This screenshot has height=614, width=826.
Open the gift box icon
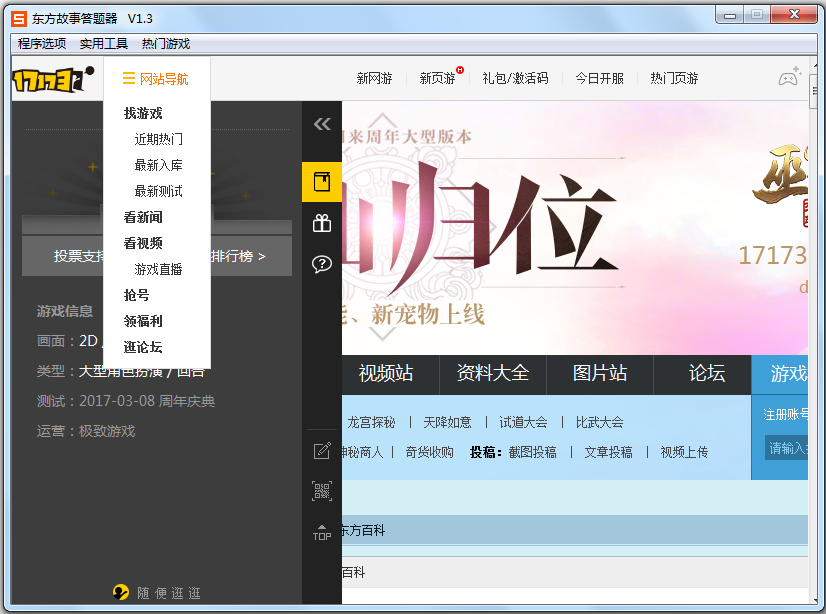[x=321, y=223]
